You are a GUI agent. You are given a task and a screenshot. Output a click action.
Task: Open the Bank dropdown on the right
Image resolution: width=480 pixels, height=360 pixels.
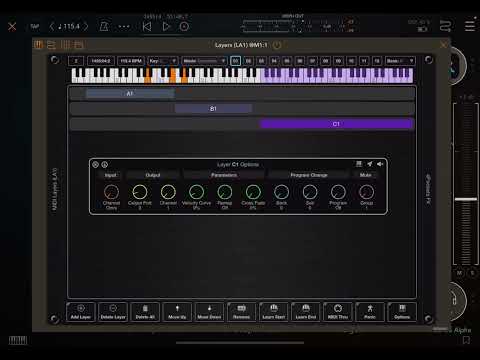400,61
